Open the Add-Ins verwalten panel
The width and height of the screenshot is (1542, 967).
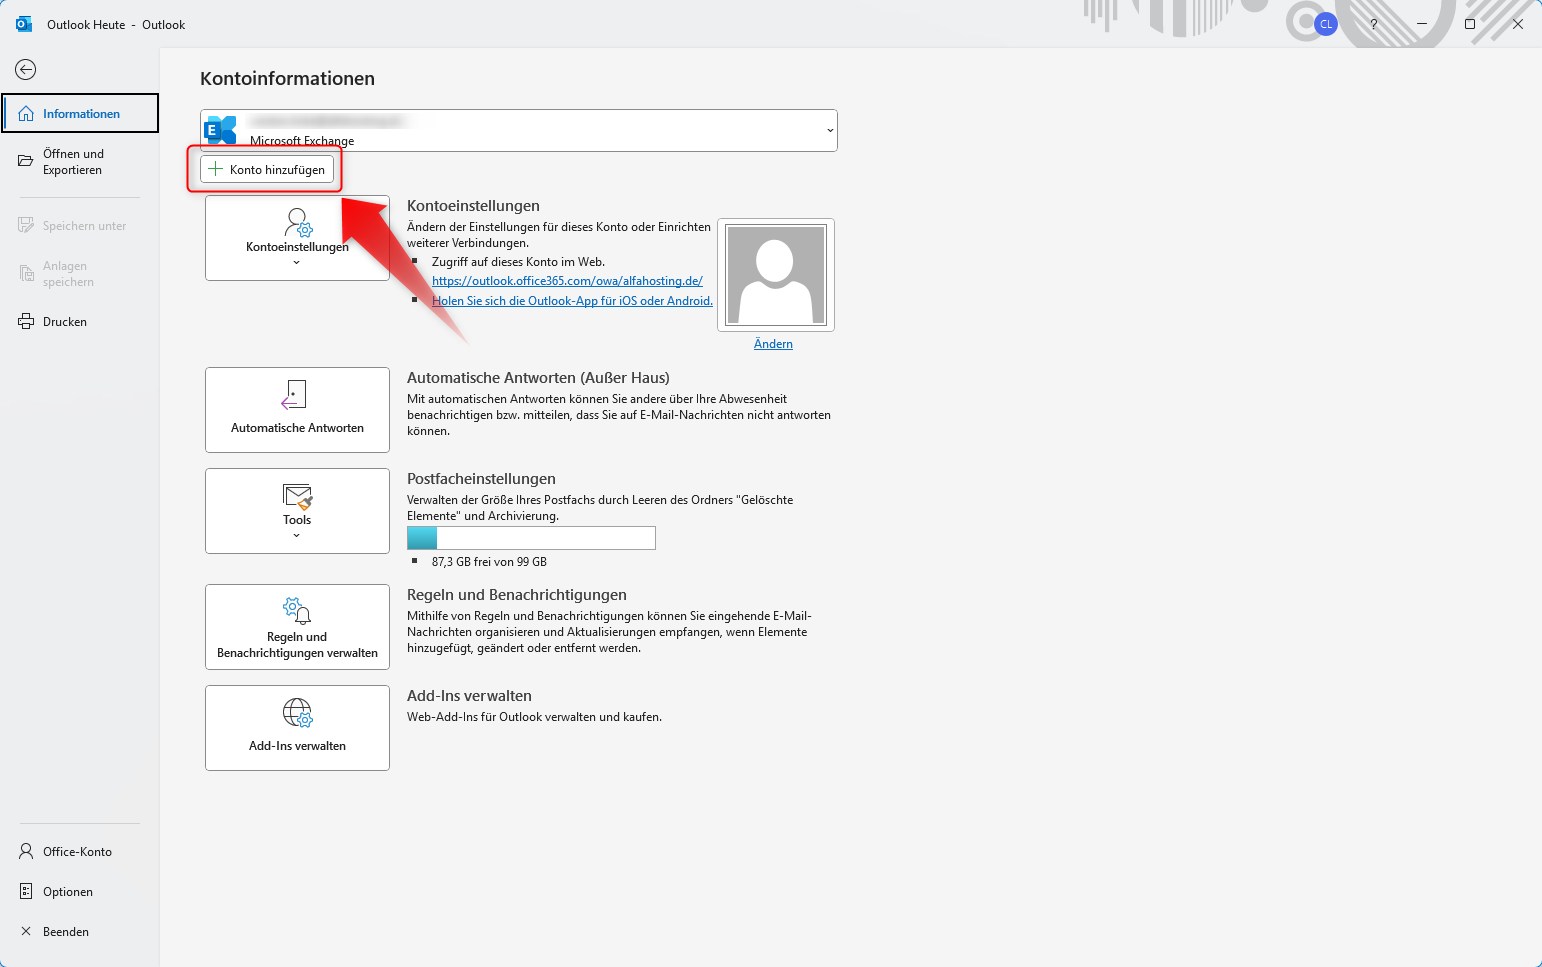296,727
